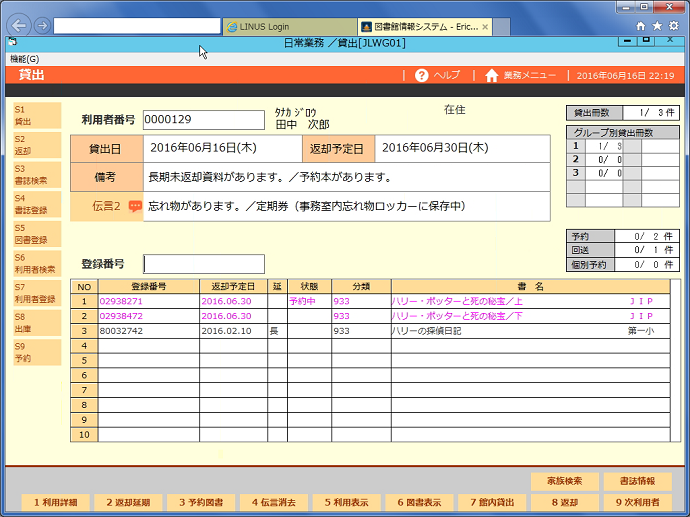
Task: Click the 3 予約図書 button
Action: (201, 502)
